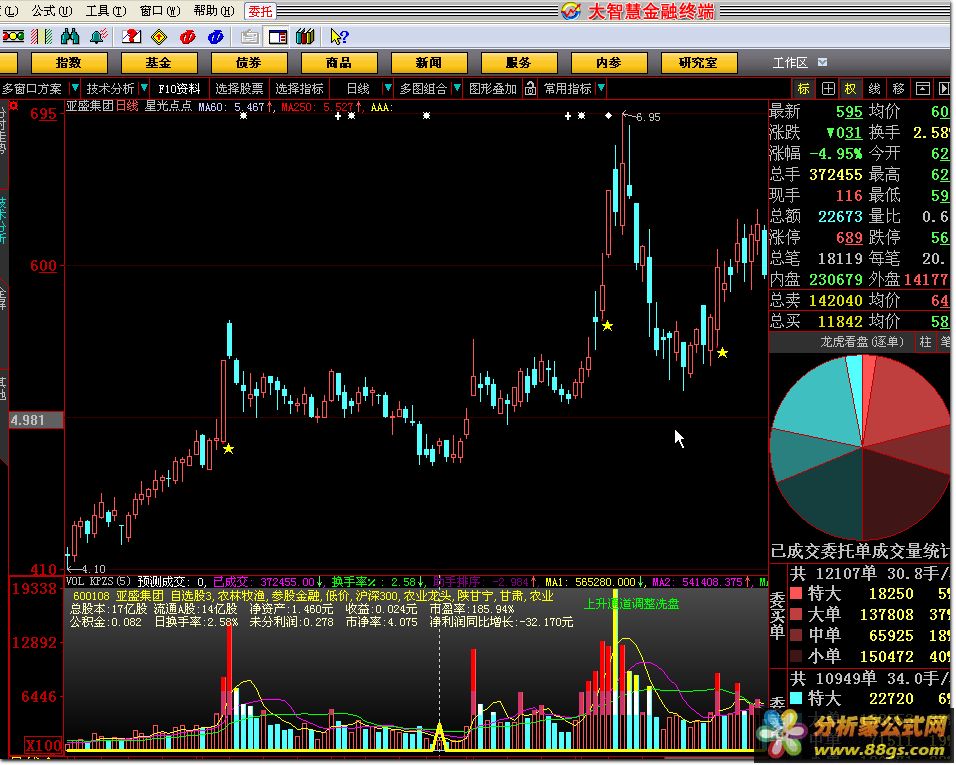Viewport: 956px width, 765px height.
Task: Click the window layout toolbar icon
Action: tap(278, 37)
